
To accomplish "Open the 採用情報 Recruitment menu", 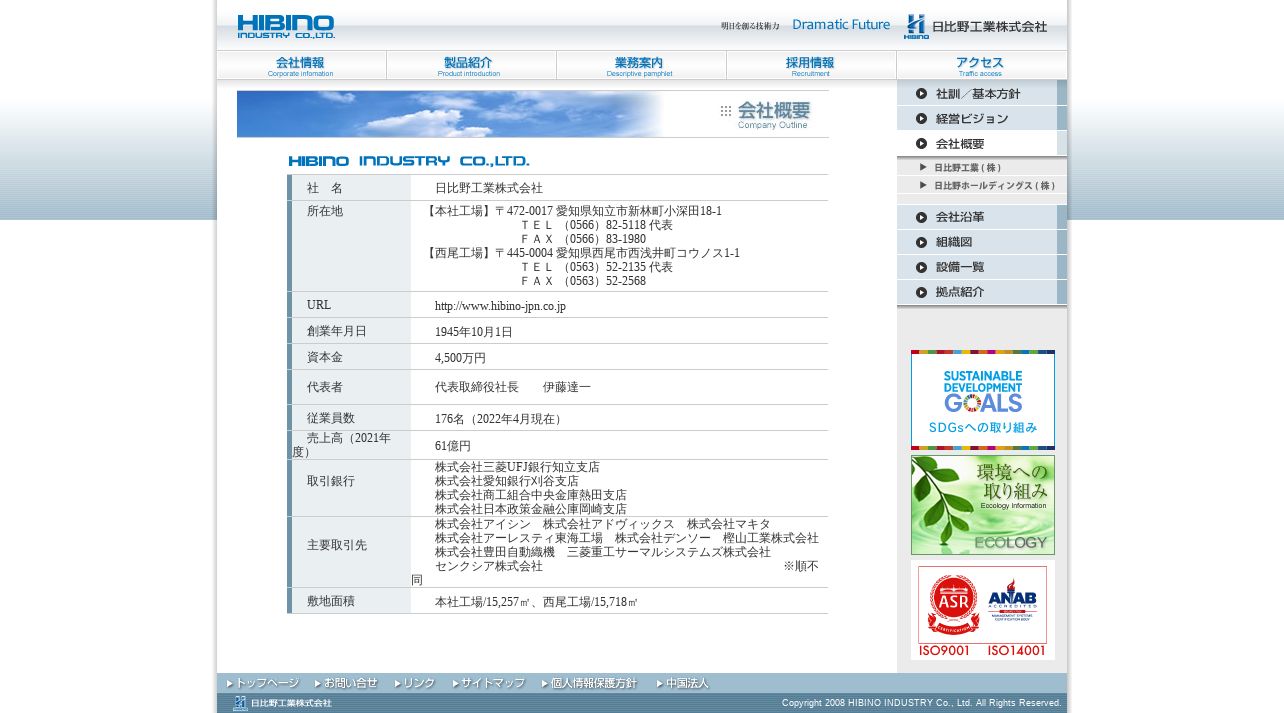I will click(811, 66).
